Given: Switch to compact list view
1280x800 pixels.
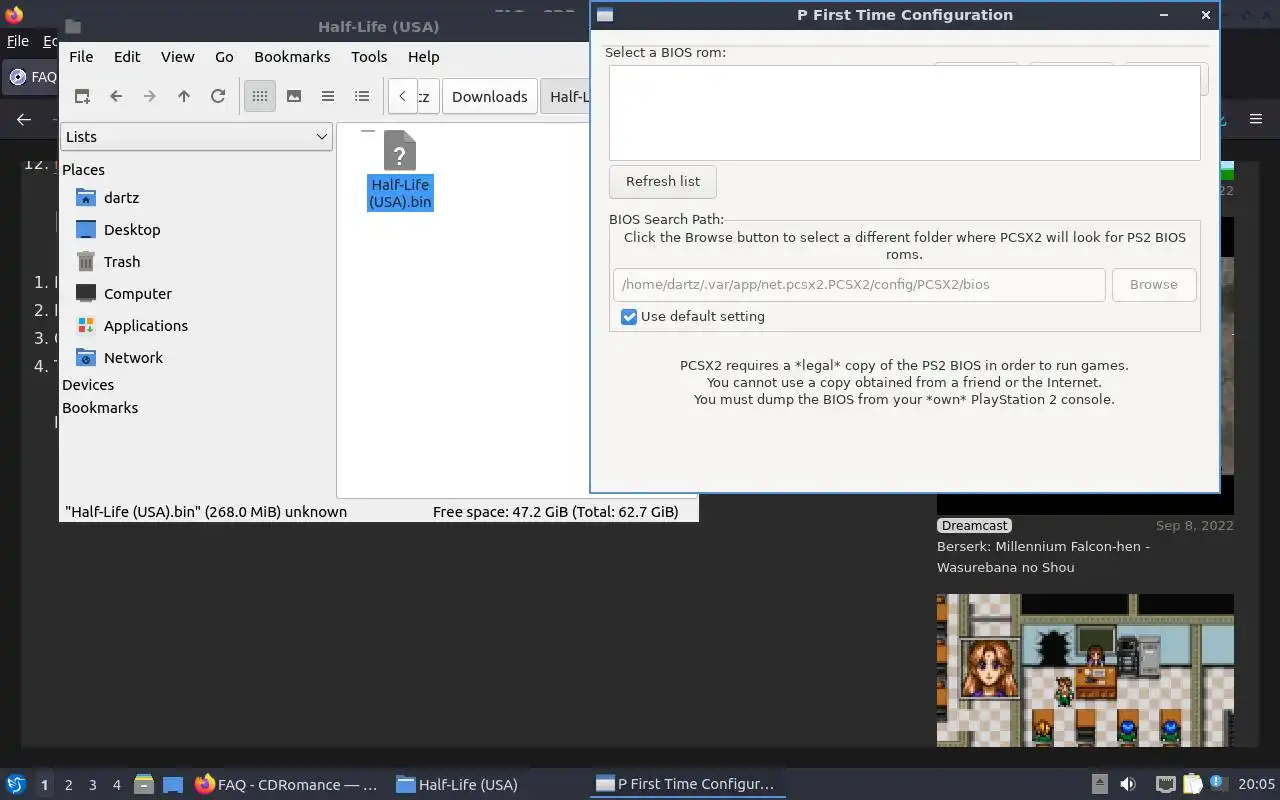Looking at the screenshot, I should point(328,96).
